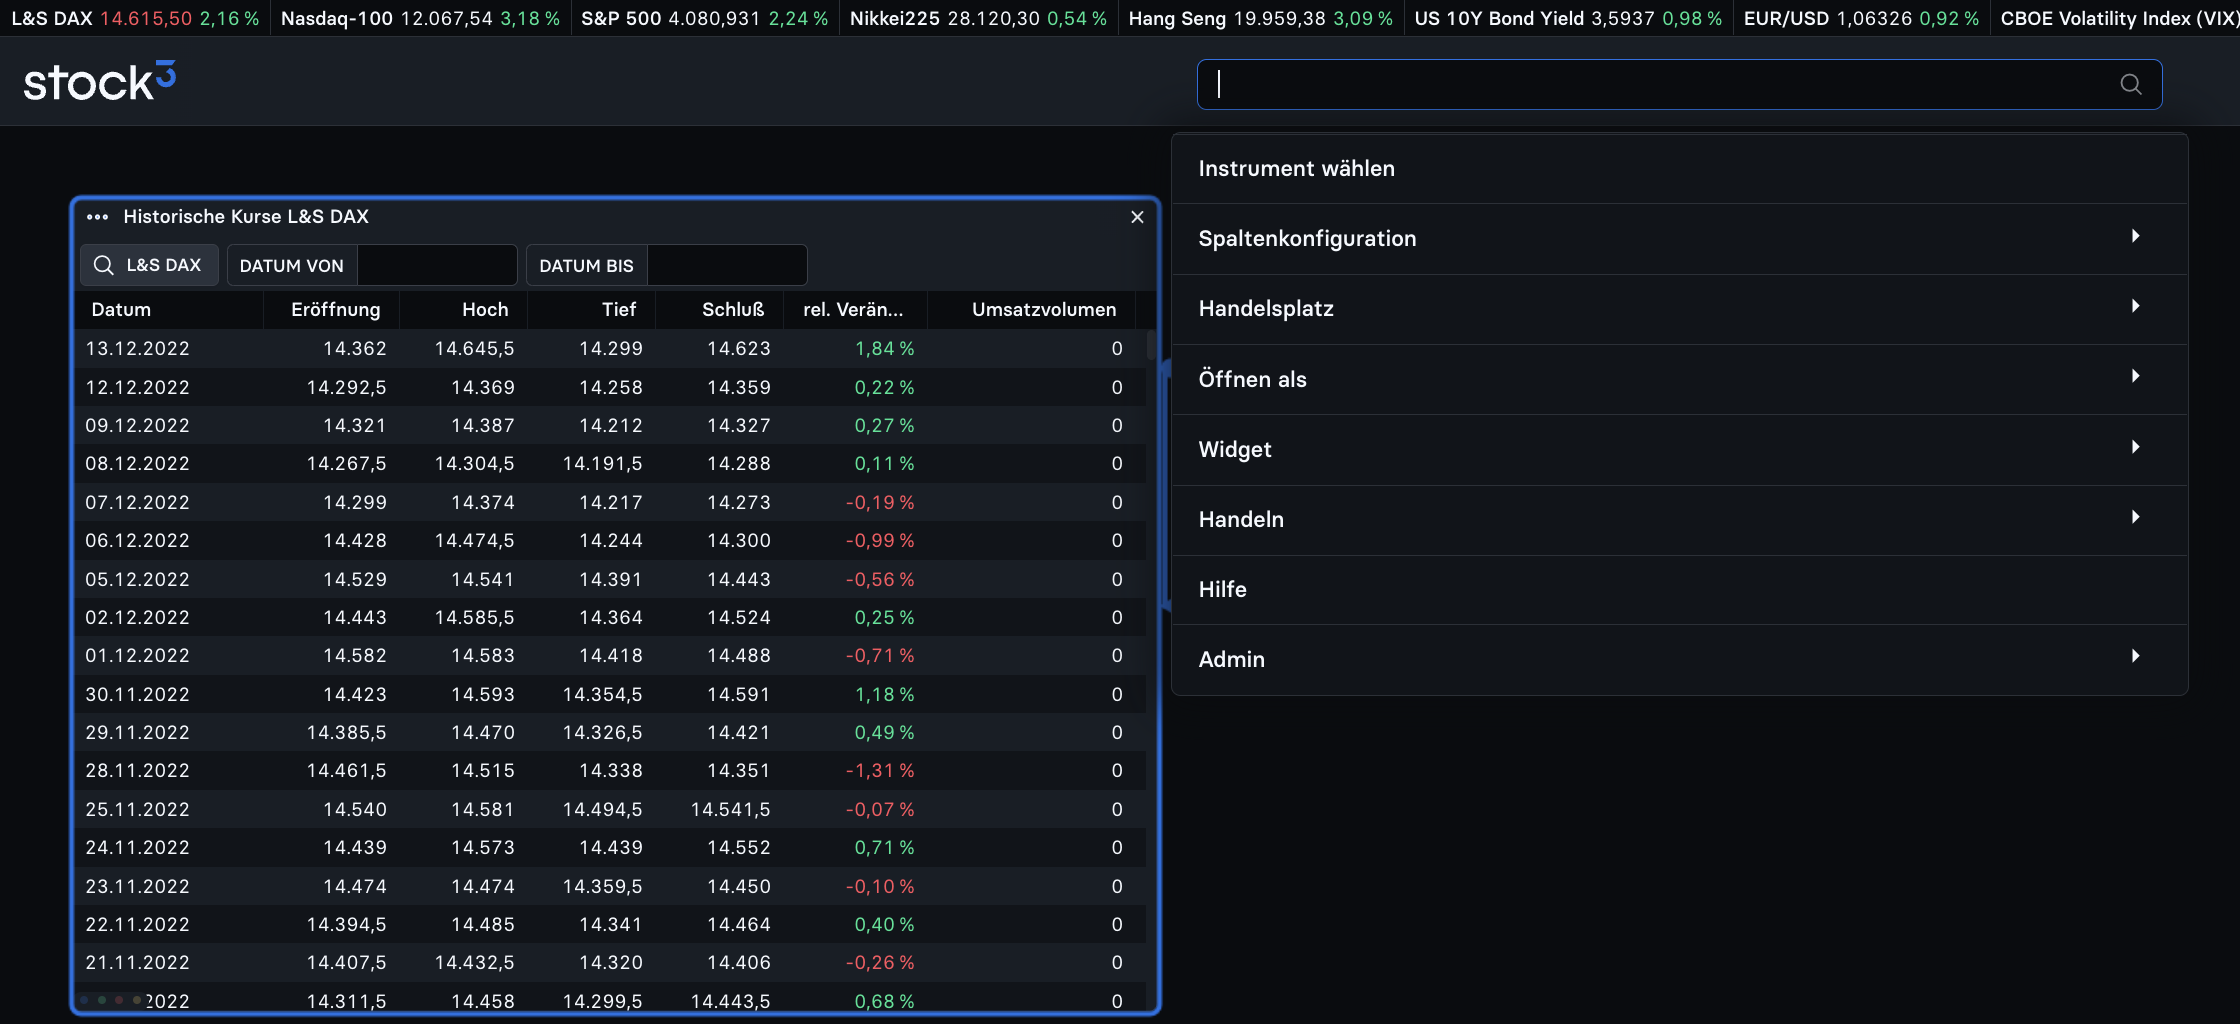Click the DATUM VON date field
Screen dimensions: 2240x1024
pos(437,265)
